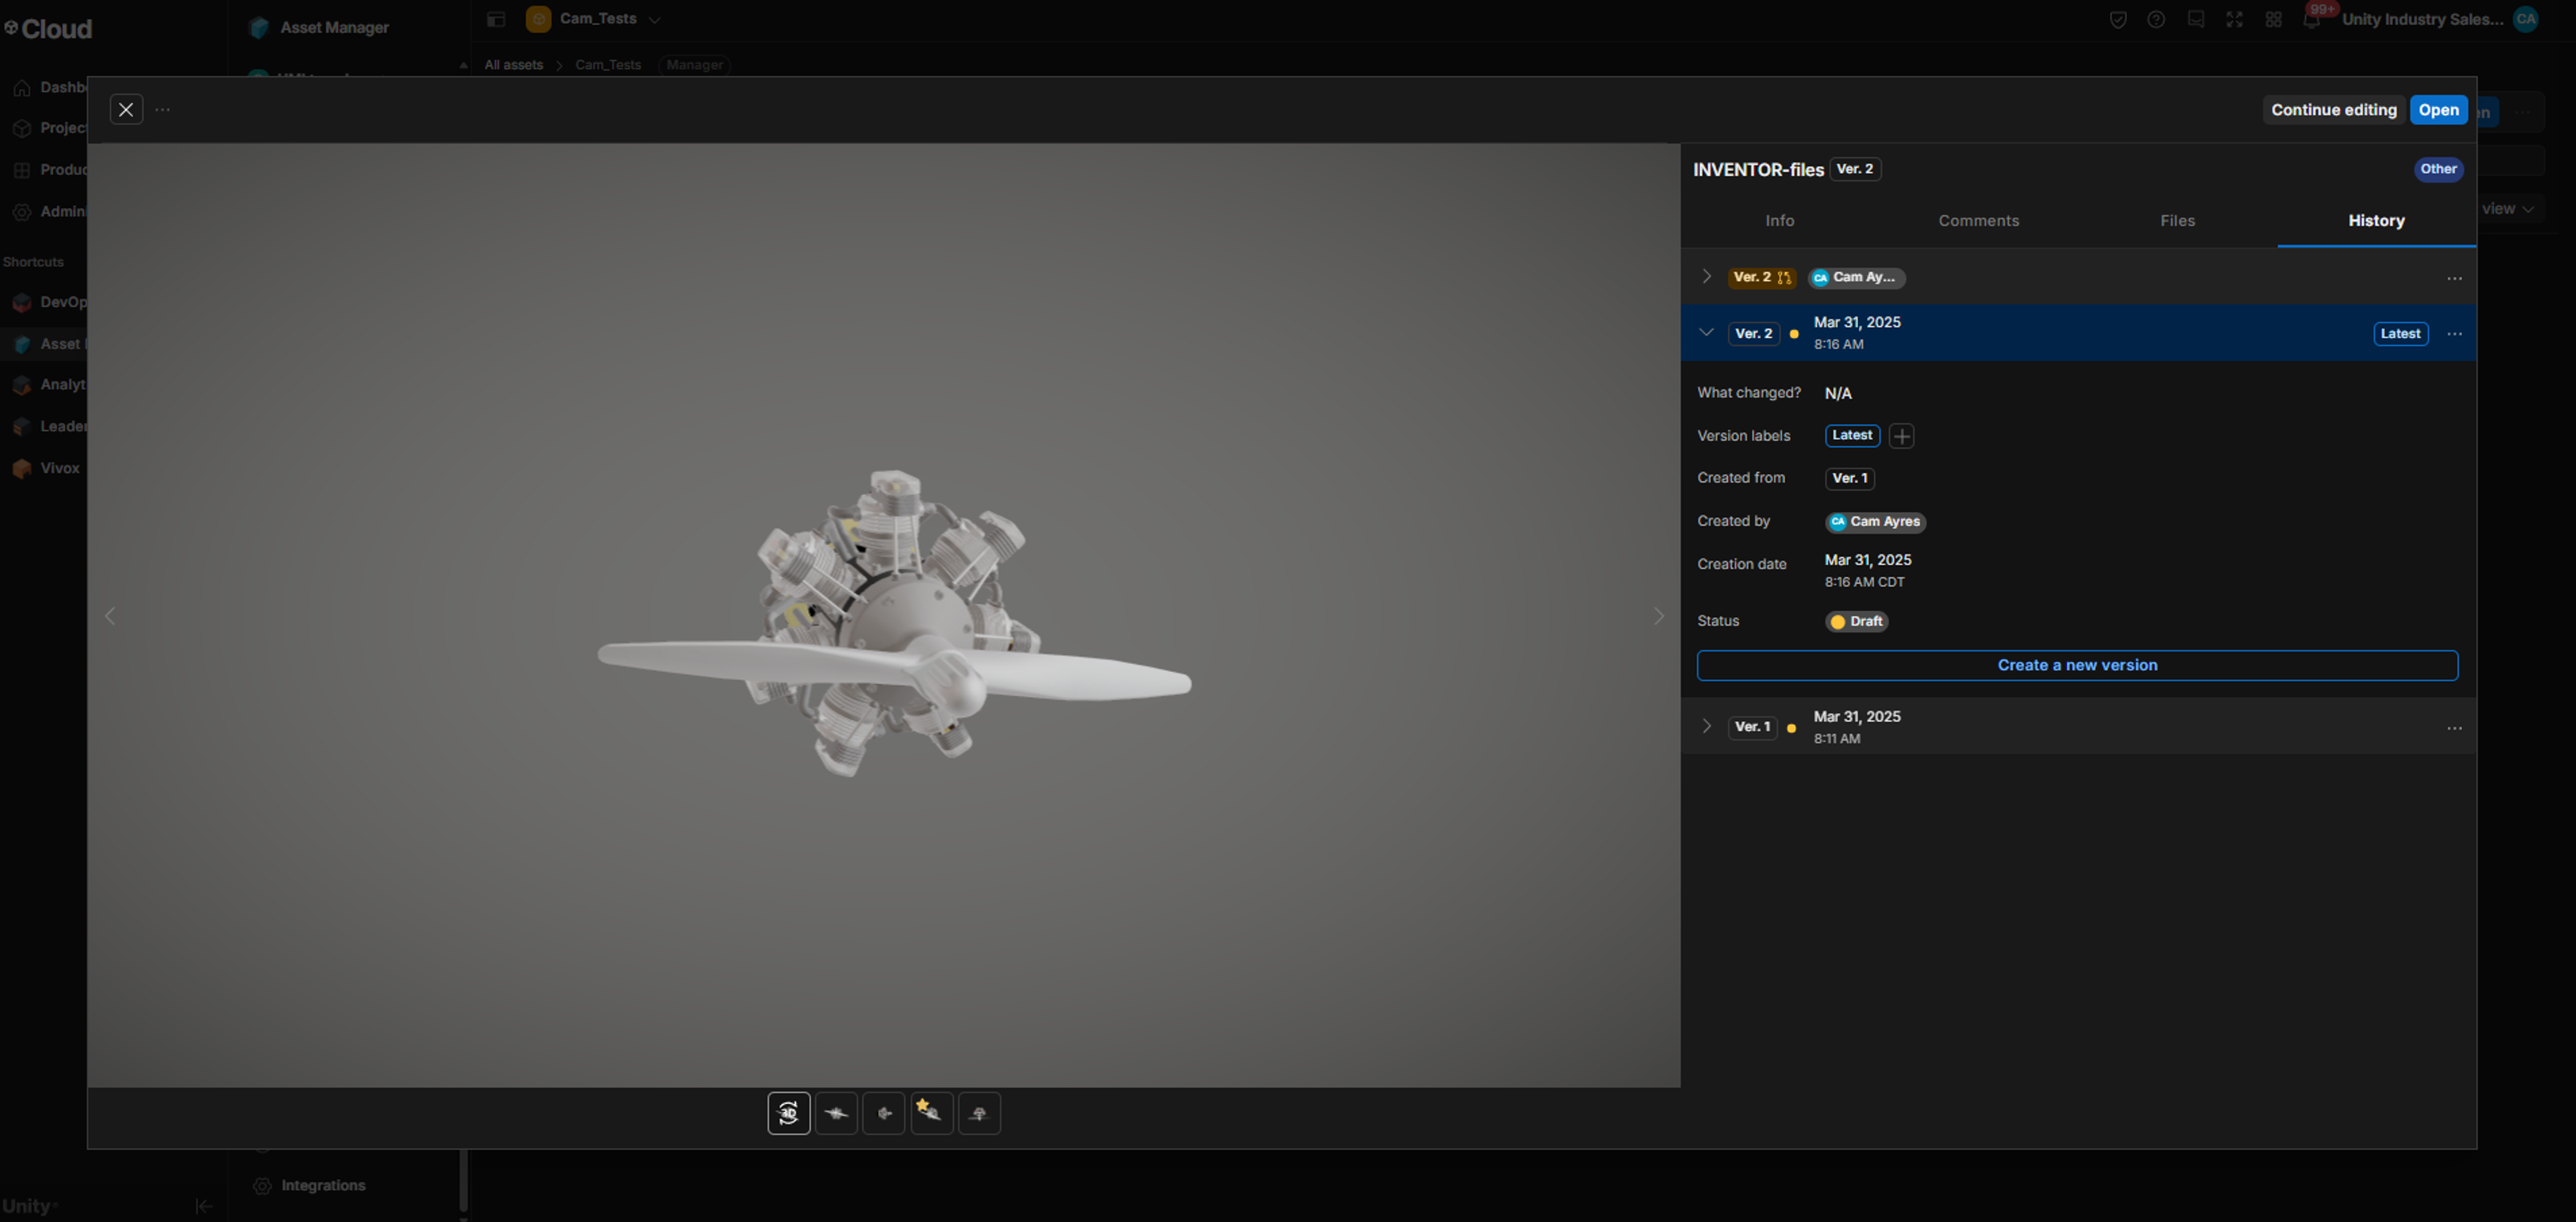Select the starred preview thumbnail

coord(931,1113)
